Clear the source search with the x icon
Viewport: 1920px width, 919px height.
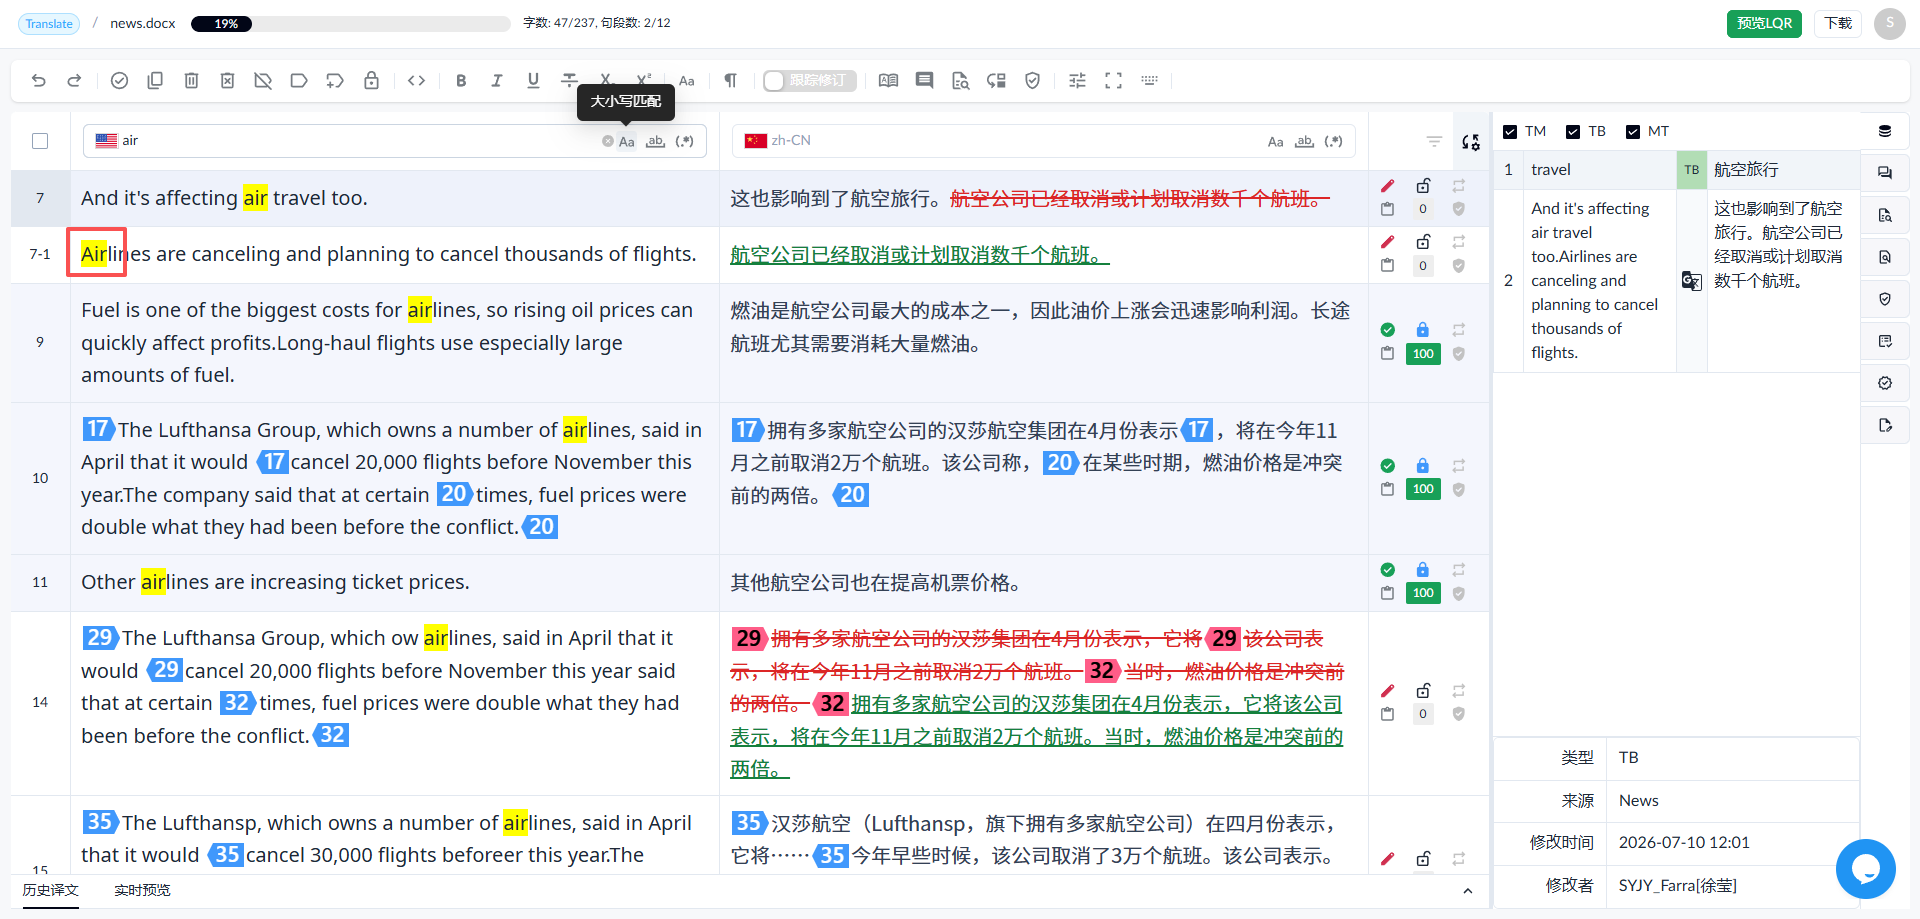pos(607,141)
